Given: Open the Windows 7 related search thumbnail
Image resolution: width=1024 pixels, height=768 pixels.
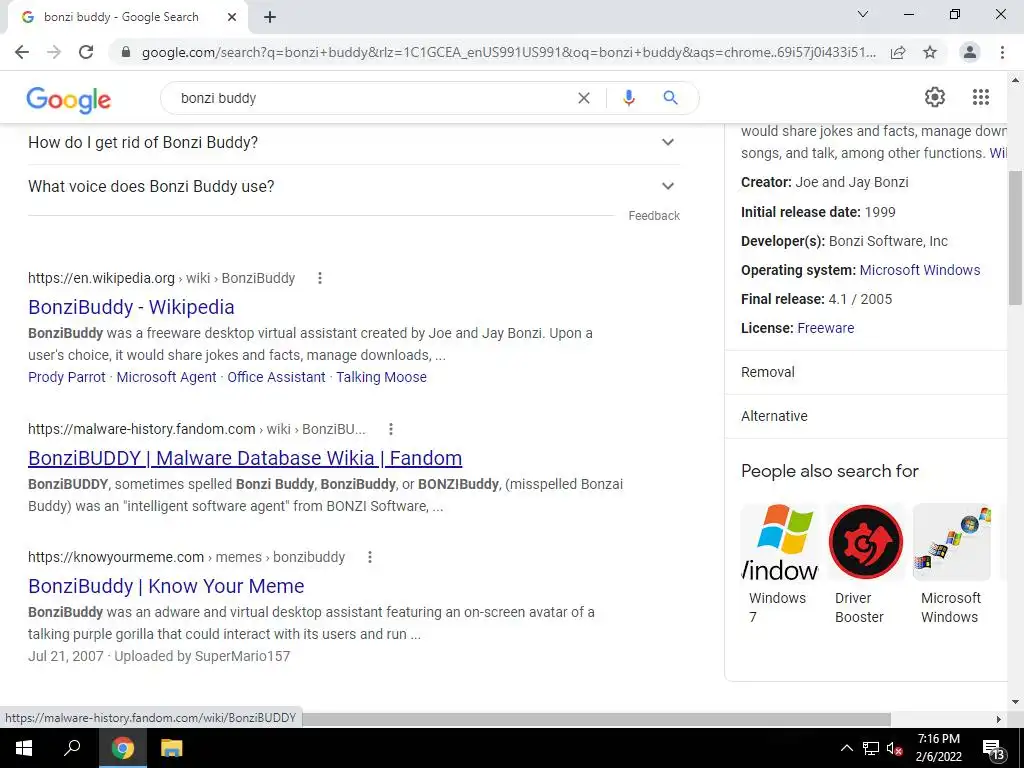Looking at the screenshot, I should 780,542.
